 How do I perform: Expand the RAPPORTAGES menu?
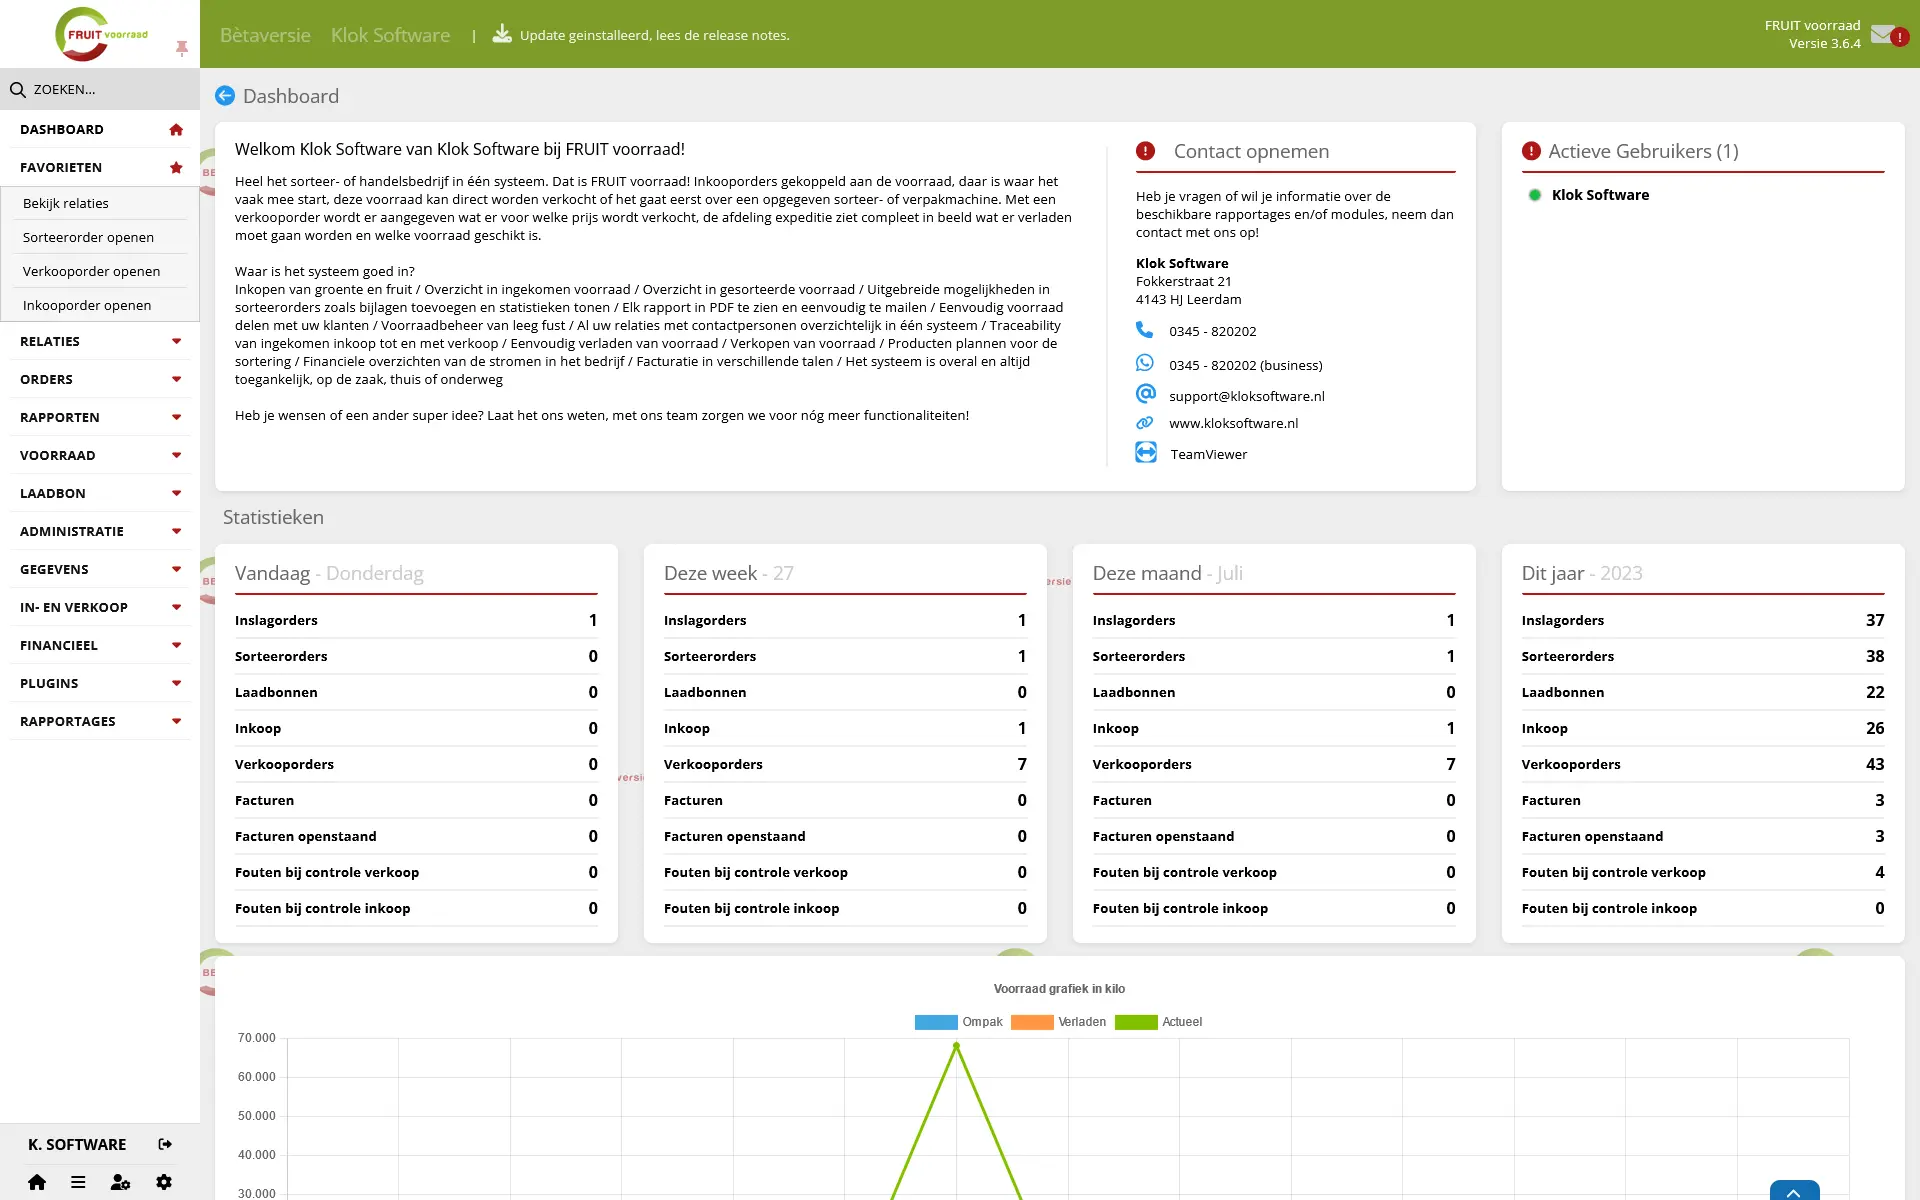tap(100, 722)
